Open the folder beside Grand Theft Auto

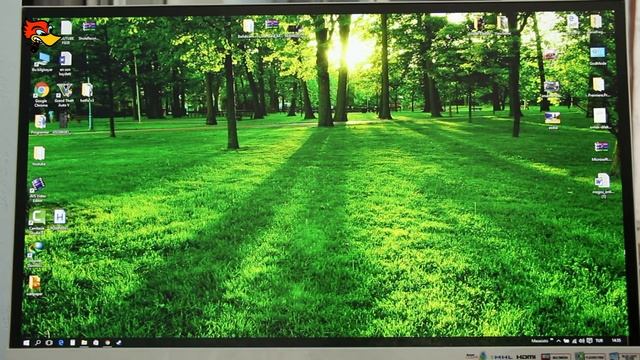(87, 90)
